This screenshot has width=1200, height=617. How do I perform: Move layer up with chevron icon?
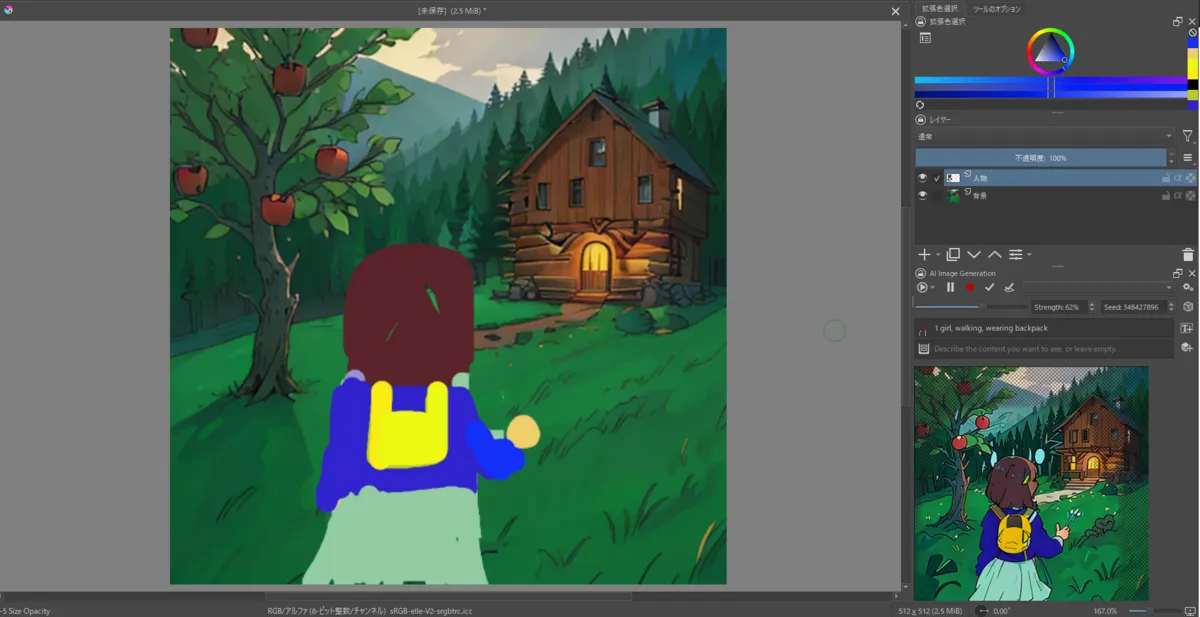click(x=994, y=255)
